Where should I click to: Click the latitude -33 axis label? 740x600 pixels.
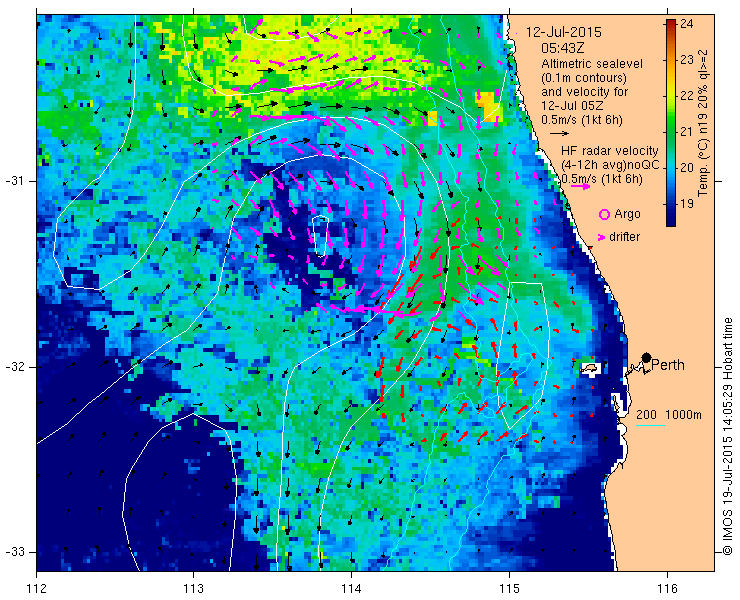click(15, 552)
